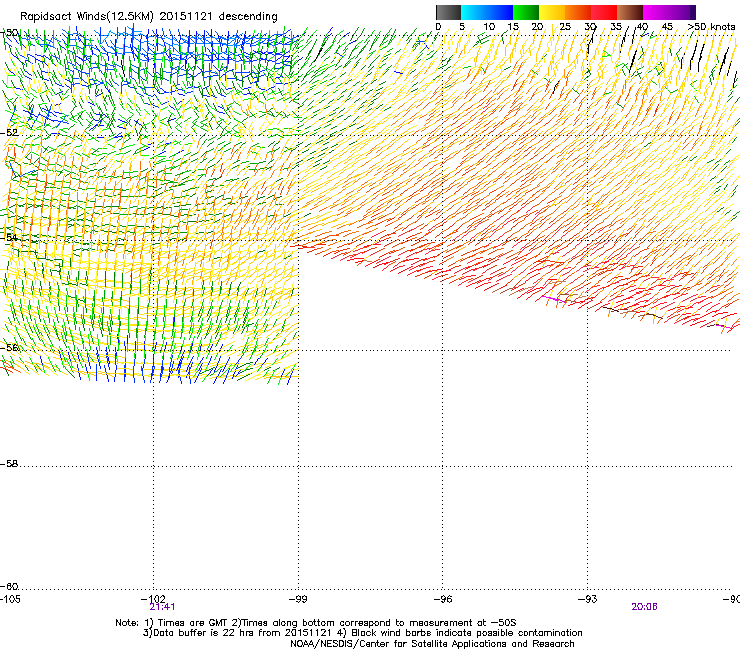The height and width of the screenshot is (650, 740).
Task: Click the orange 25-30 knots legend segment
Action: point(578,12)
